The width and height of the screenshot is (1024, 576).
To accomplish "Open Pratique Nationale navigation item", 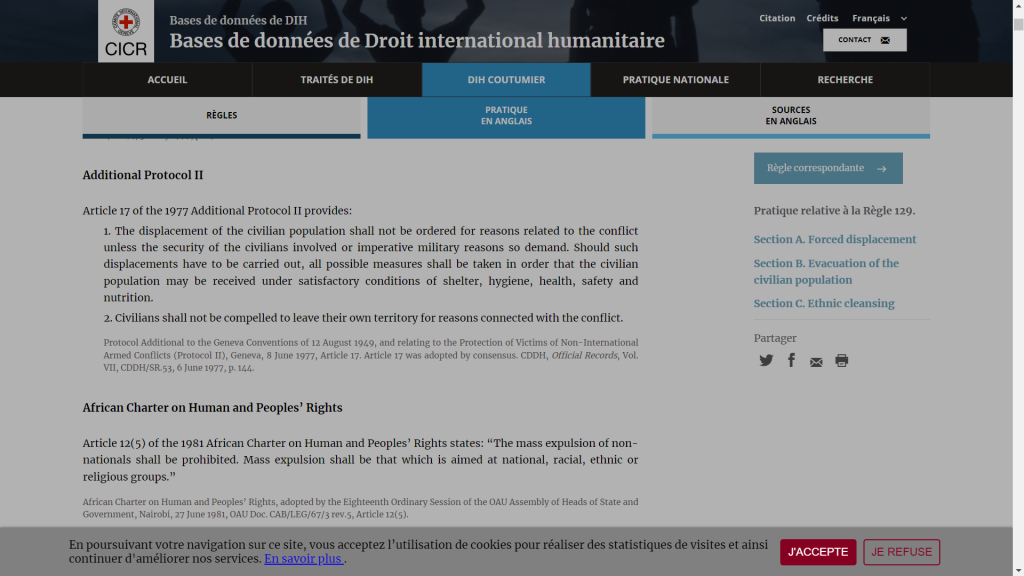I will point(675,80).
